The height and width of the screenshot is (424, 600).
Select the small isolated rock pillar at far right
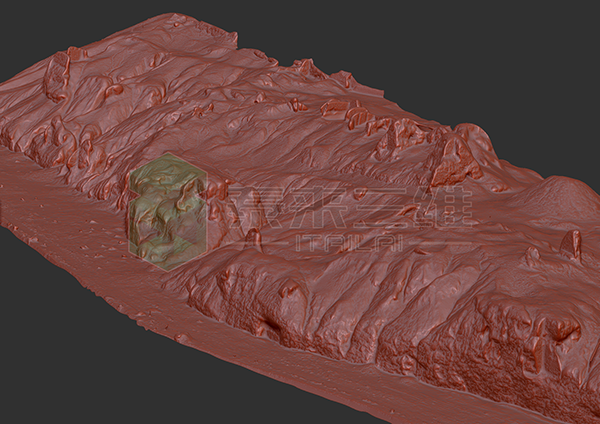point(571,244)
